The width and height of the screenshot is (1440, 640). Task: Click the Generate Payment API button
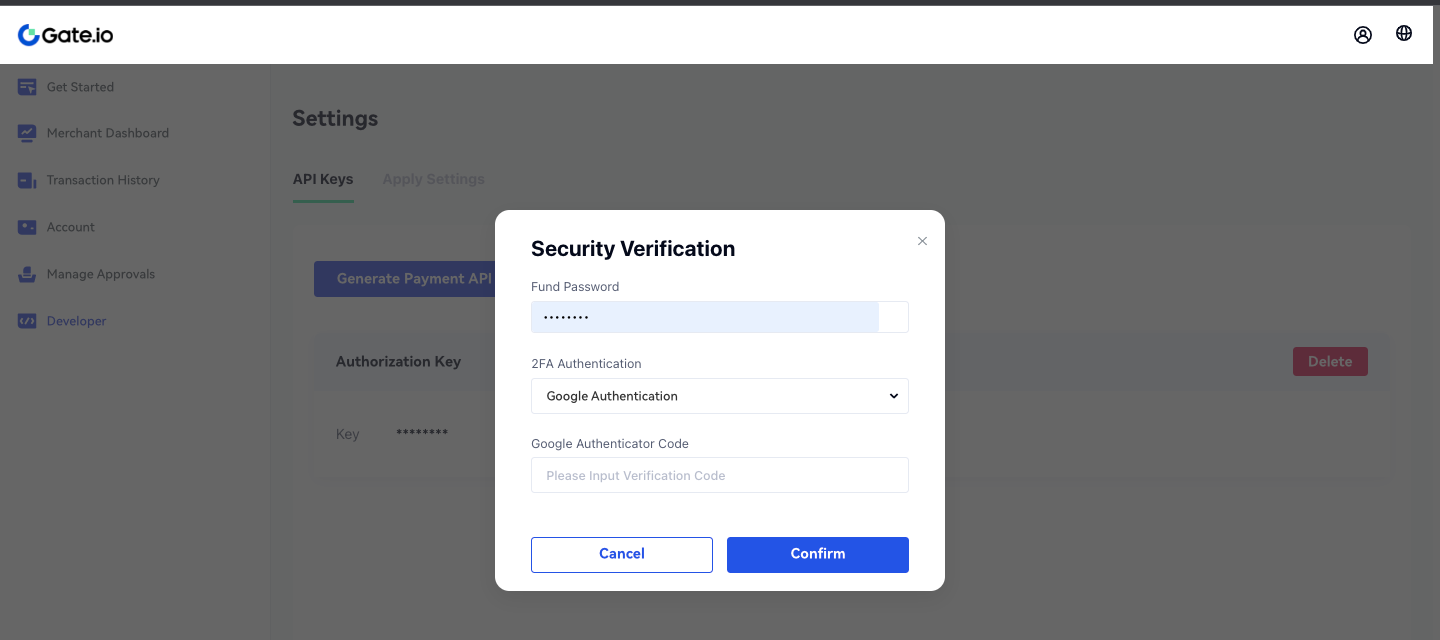coord(405,279)
